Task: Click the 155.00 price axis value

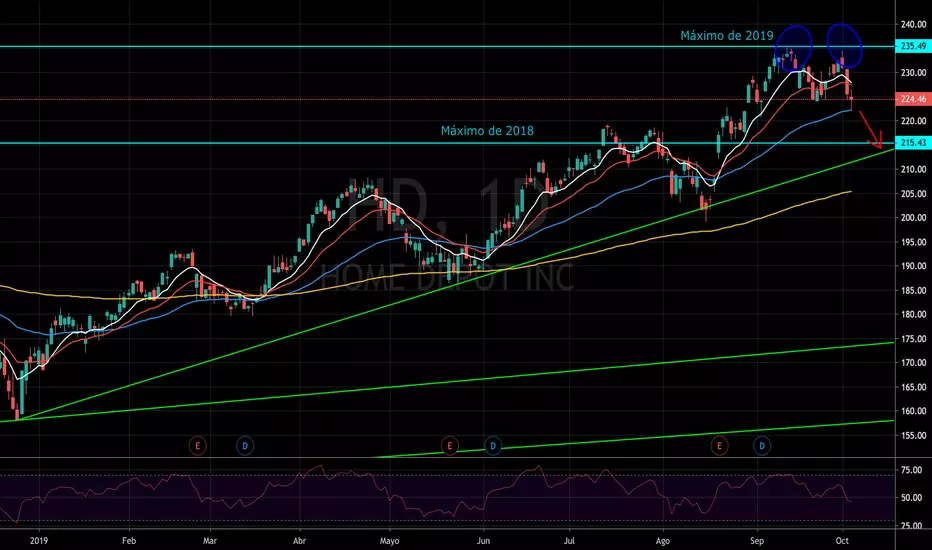Action: tap(914, 435)
